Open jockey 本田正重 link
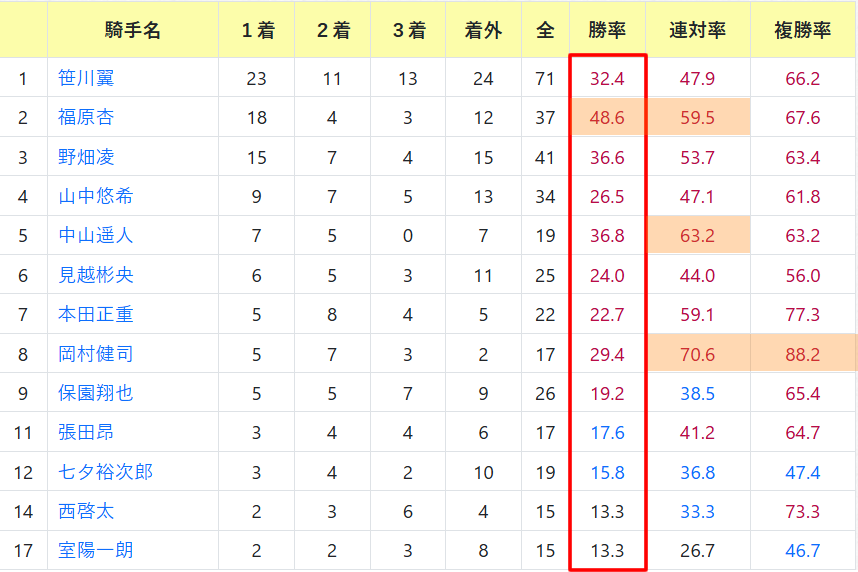This screenshot has width=858, height=572. (96, 314)
